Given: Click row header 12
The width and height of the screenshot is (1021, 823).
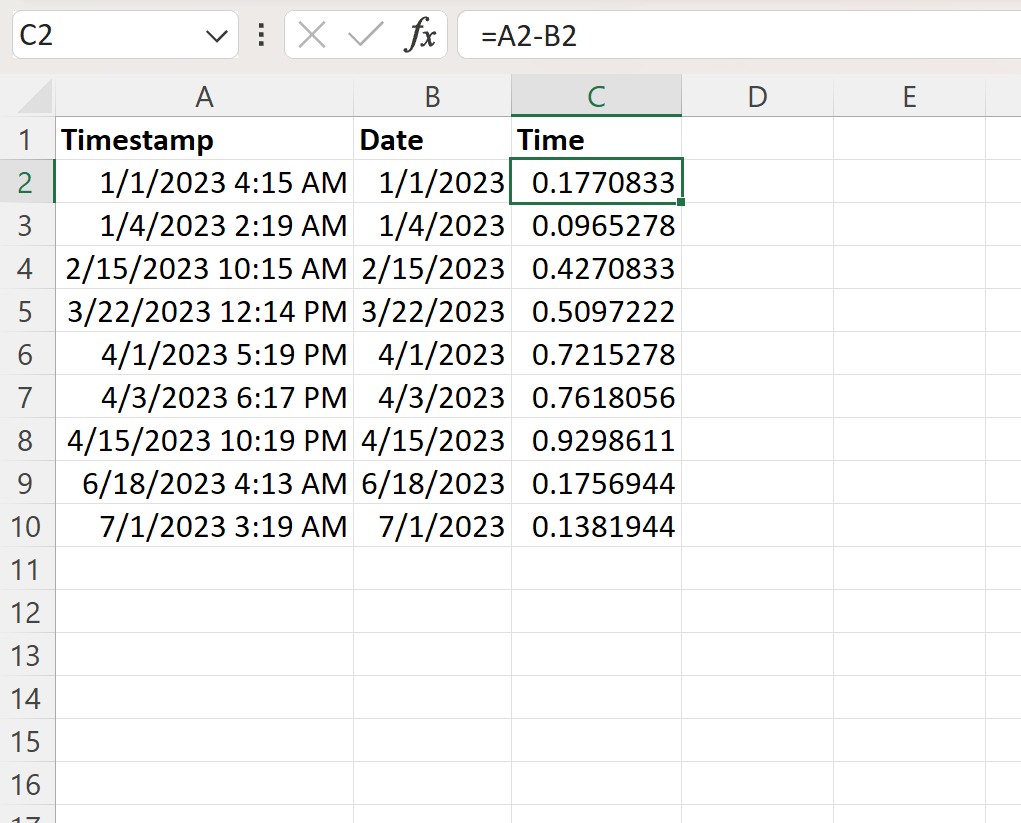Looking at the screenshot, I should [x=28, y=612].
